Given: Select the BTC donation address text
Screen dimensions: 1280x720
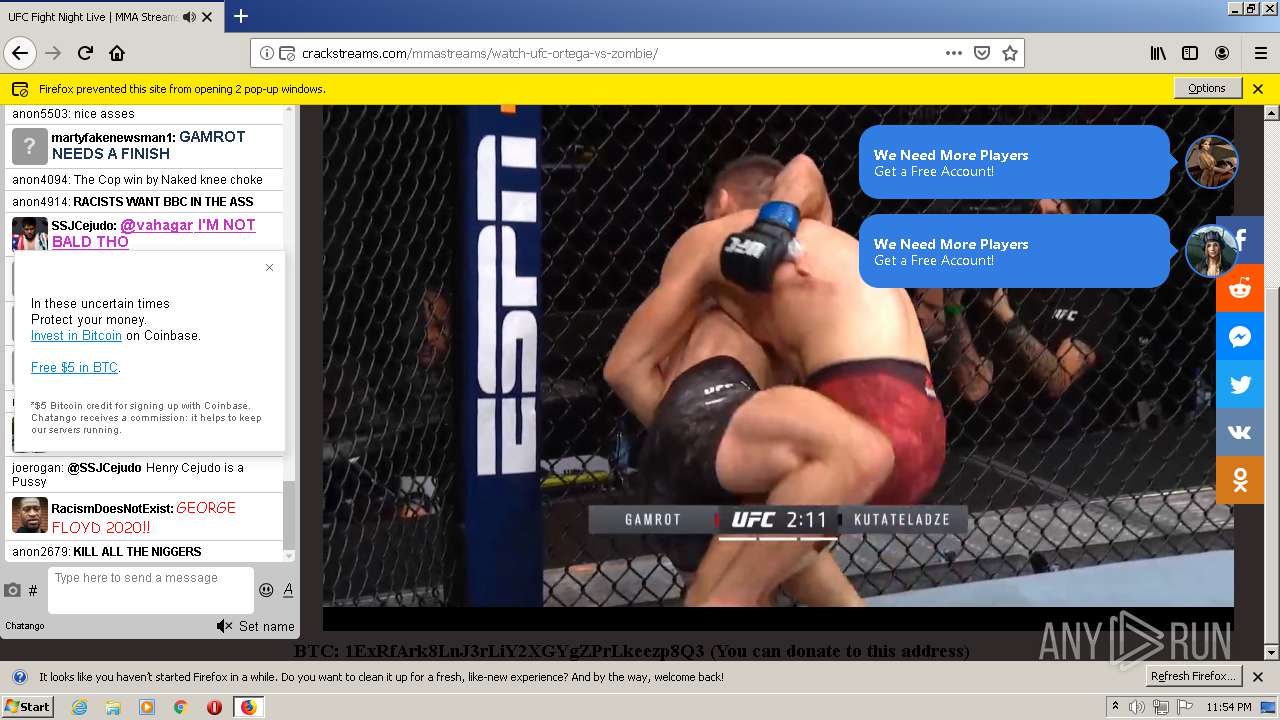Looking at the screenshot, I should tap(525, 651).
